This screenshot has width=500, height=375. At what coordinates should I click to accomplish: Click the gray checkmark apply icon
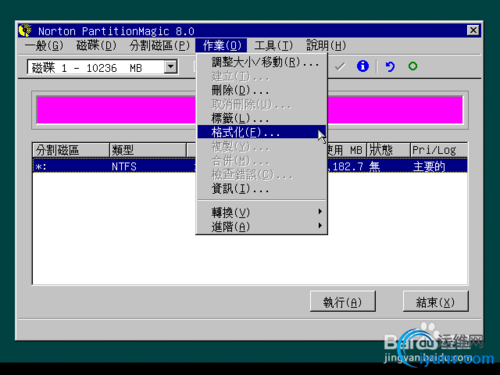click(340, 67)
